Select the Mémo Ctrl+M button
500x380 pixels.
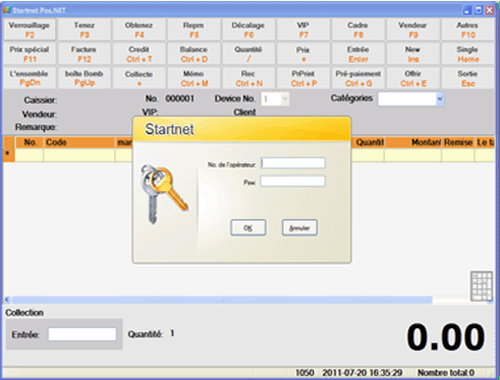pyautogui.click(x=194, y=79)
